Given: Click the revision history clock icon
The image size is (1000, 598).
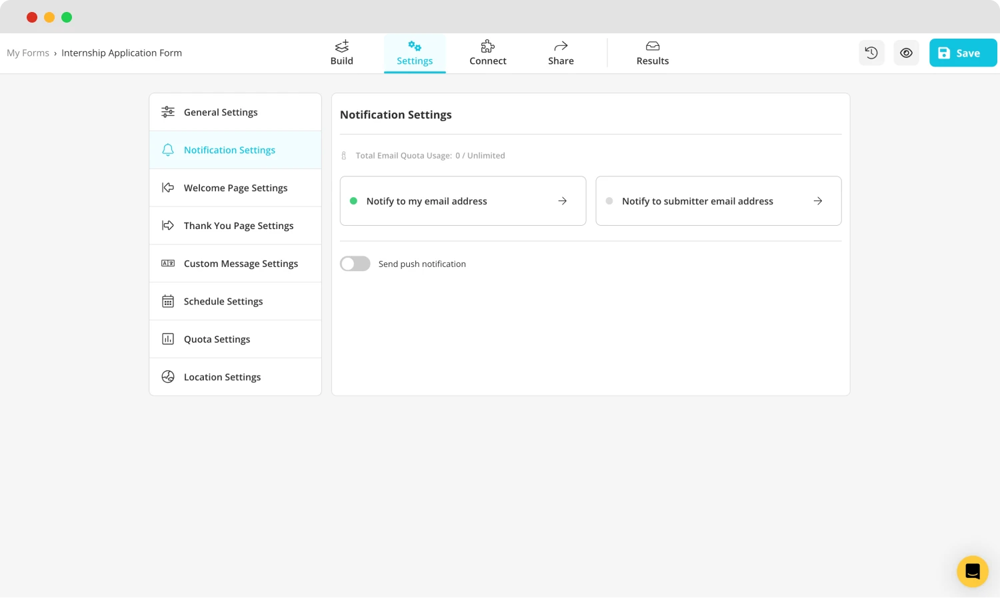Looking at the screenshot, I should pos(871,52).
